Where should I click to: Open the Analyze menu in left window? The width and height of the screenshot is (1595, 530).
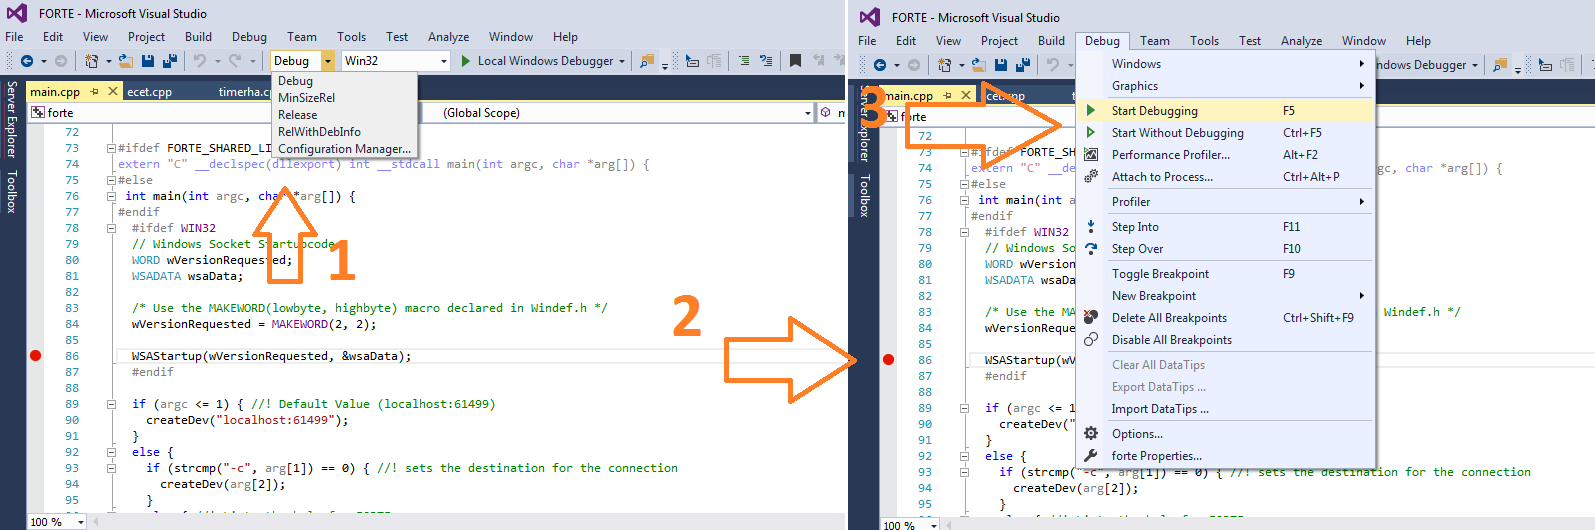pyautogui.click(x=448, y=37)
